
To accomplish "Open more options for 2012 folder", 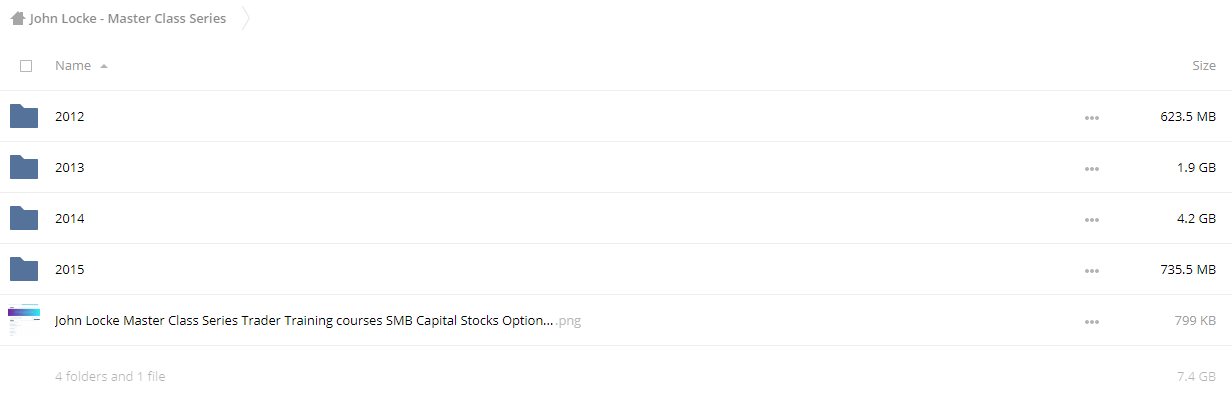I will click(1091, 118).
